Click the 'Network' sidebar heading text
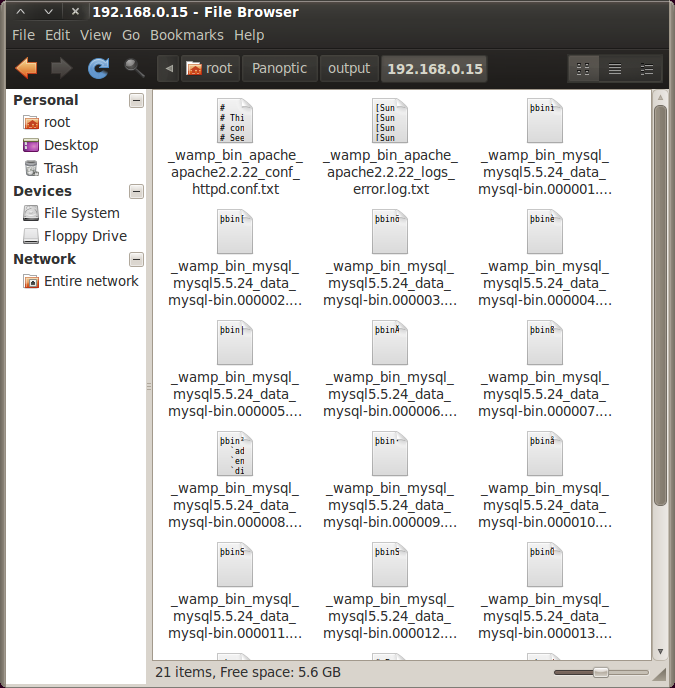 pyautogui.click(x=45, y=259)
